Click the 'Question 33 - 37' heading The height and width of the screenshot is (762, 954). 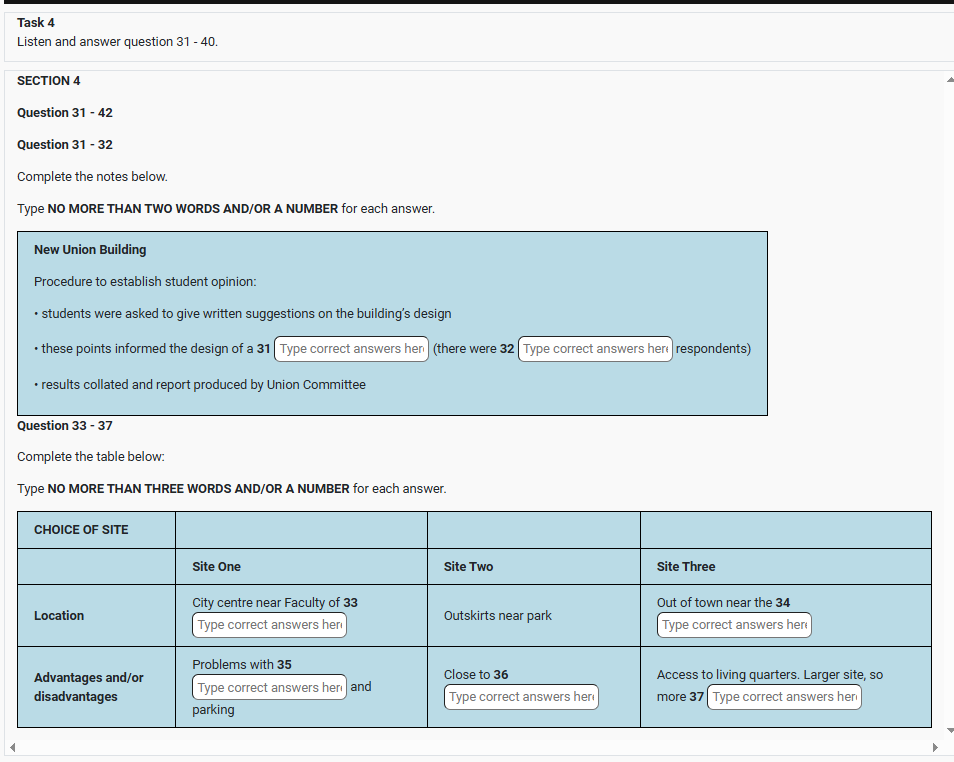click(65, 426)
